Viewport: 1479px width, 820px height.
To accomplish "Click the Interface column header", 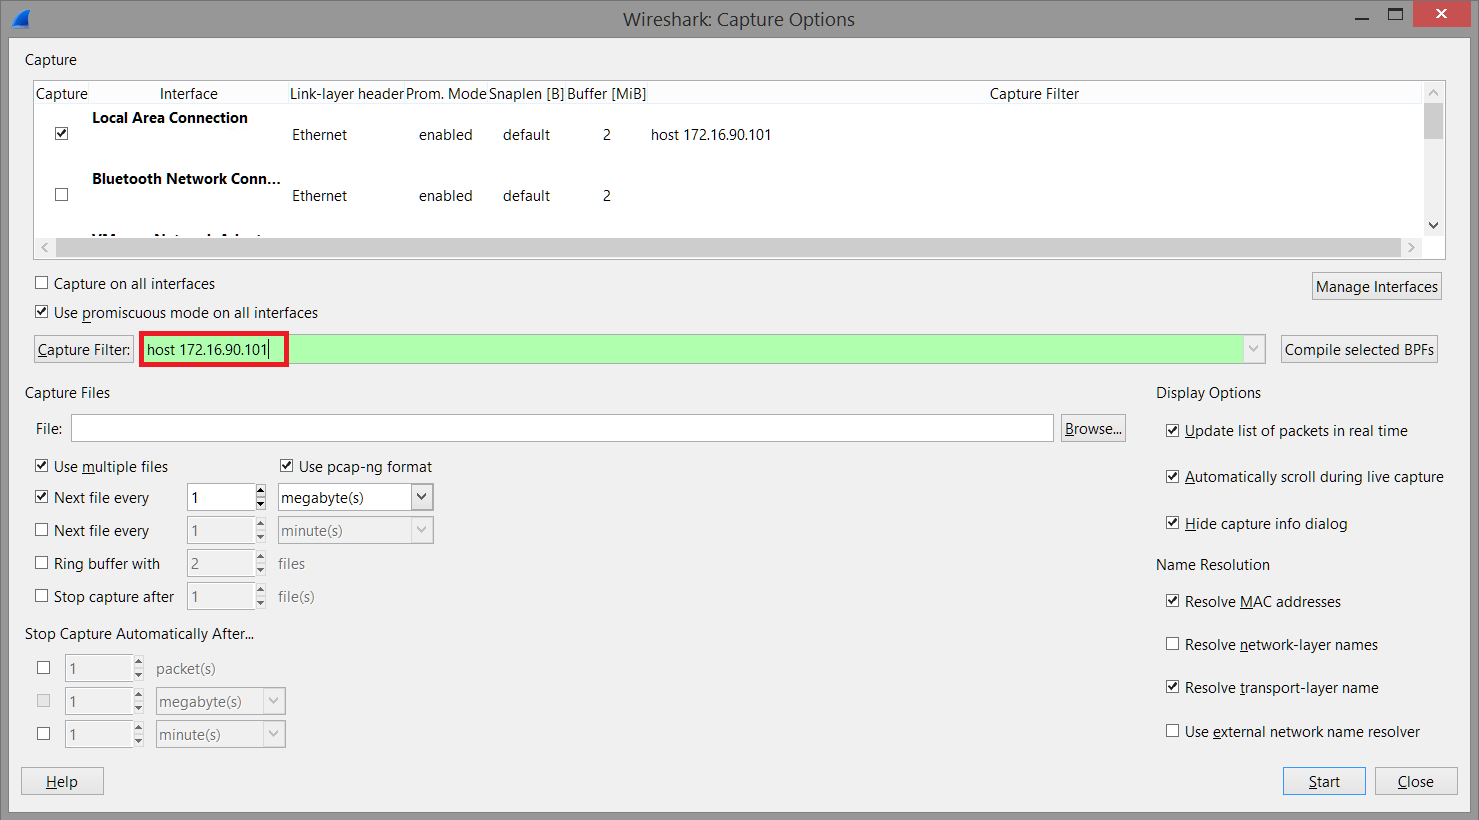I will 189,93.
